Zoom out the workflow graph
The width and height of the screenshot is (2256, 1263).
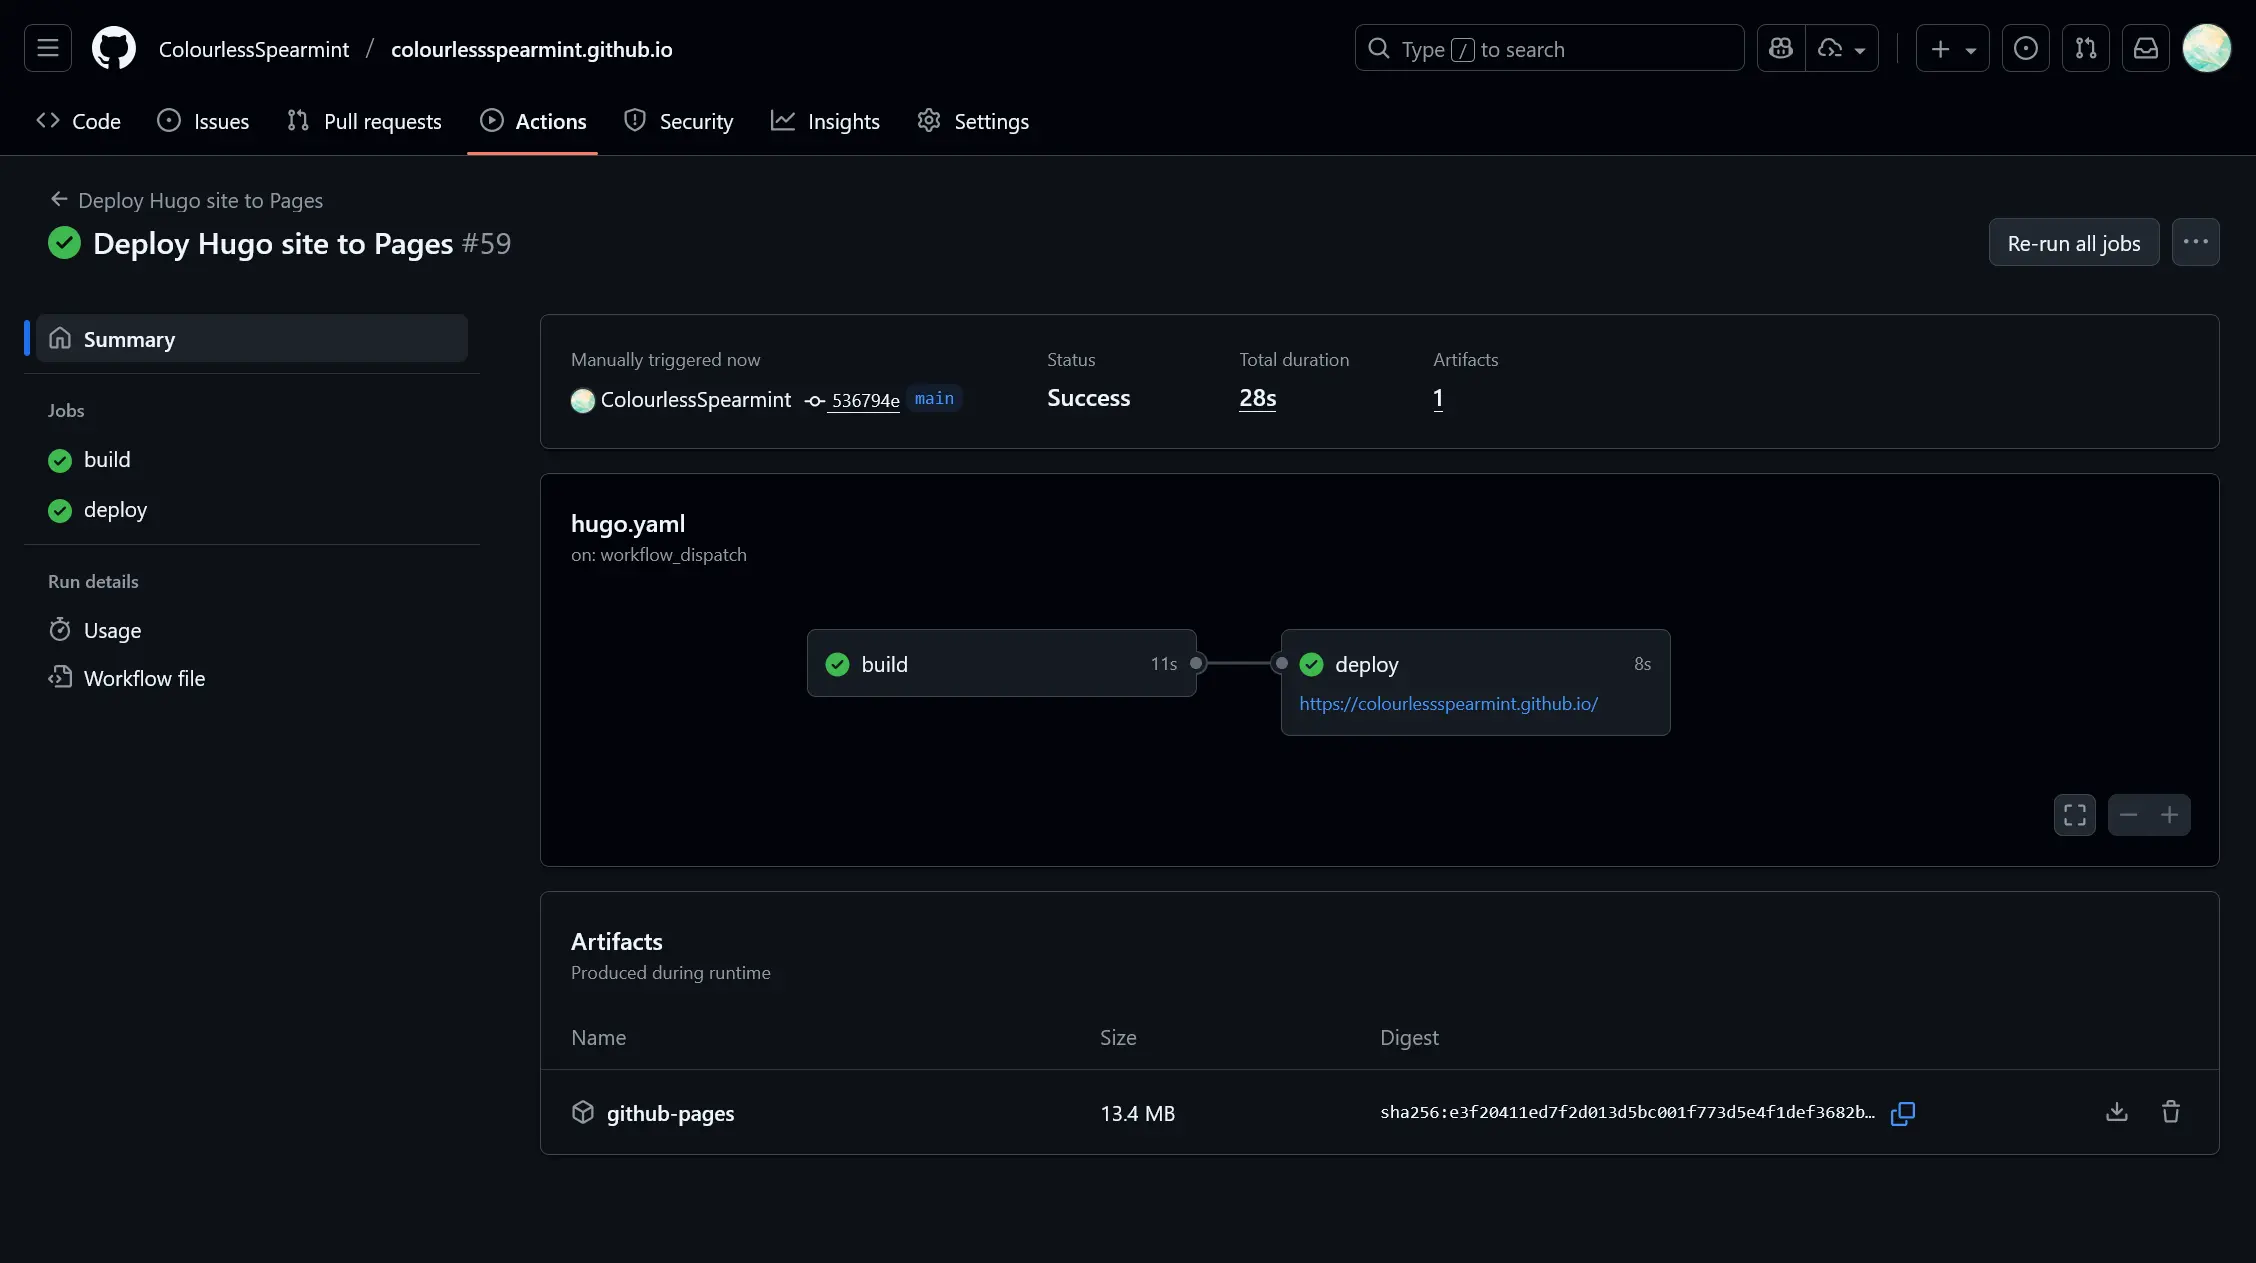(2128, 815)
